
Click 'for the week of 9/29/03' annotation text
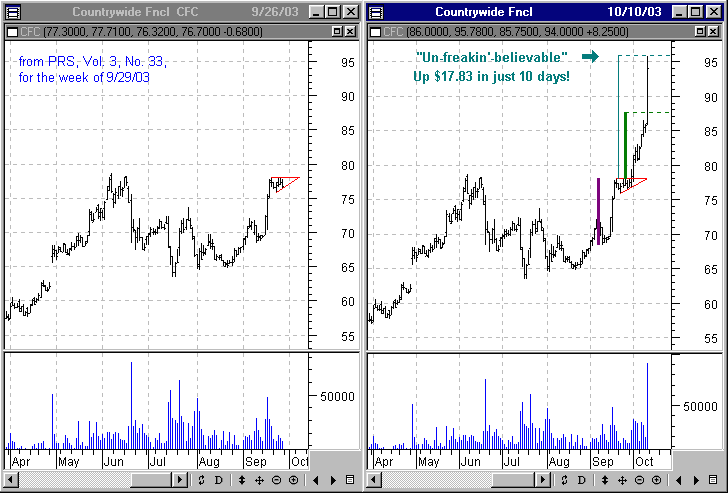[x=84, y=77]
